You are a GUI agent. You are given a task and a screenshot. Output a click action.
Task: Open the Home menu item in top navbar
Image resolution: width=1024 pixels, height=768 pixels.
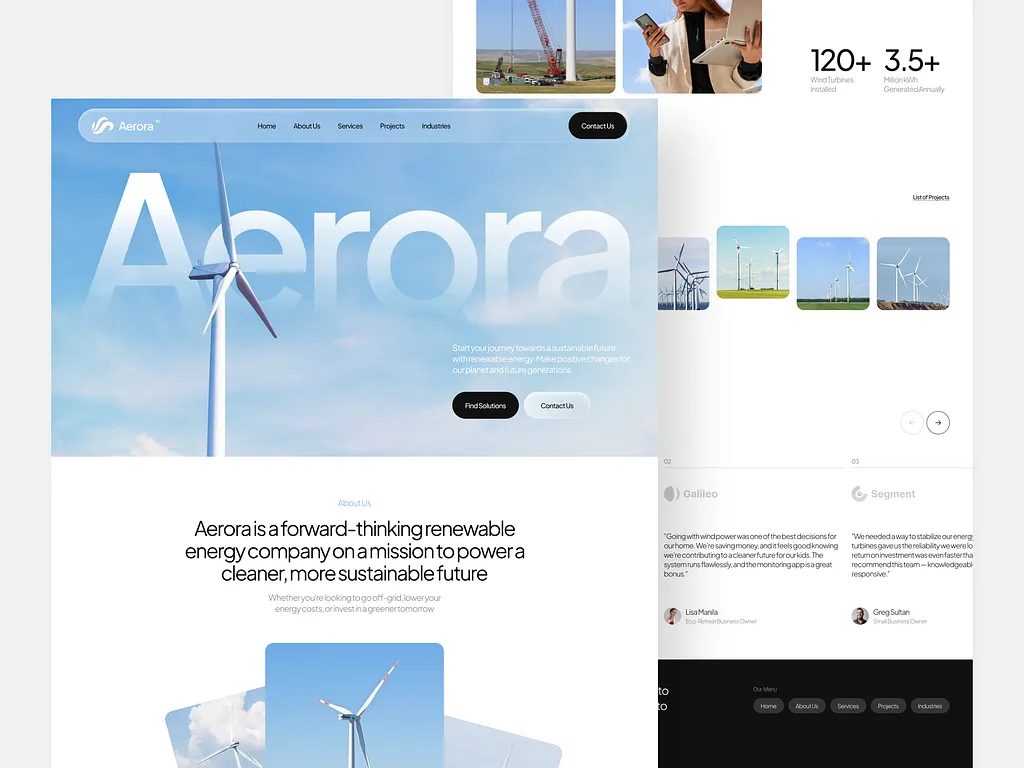click(x=266, y=126)
